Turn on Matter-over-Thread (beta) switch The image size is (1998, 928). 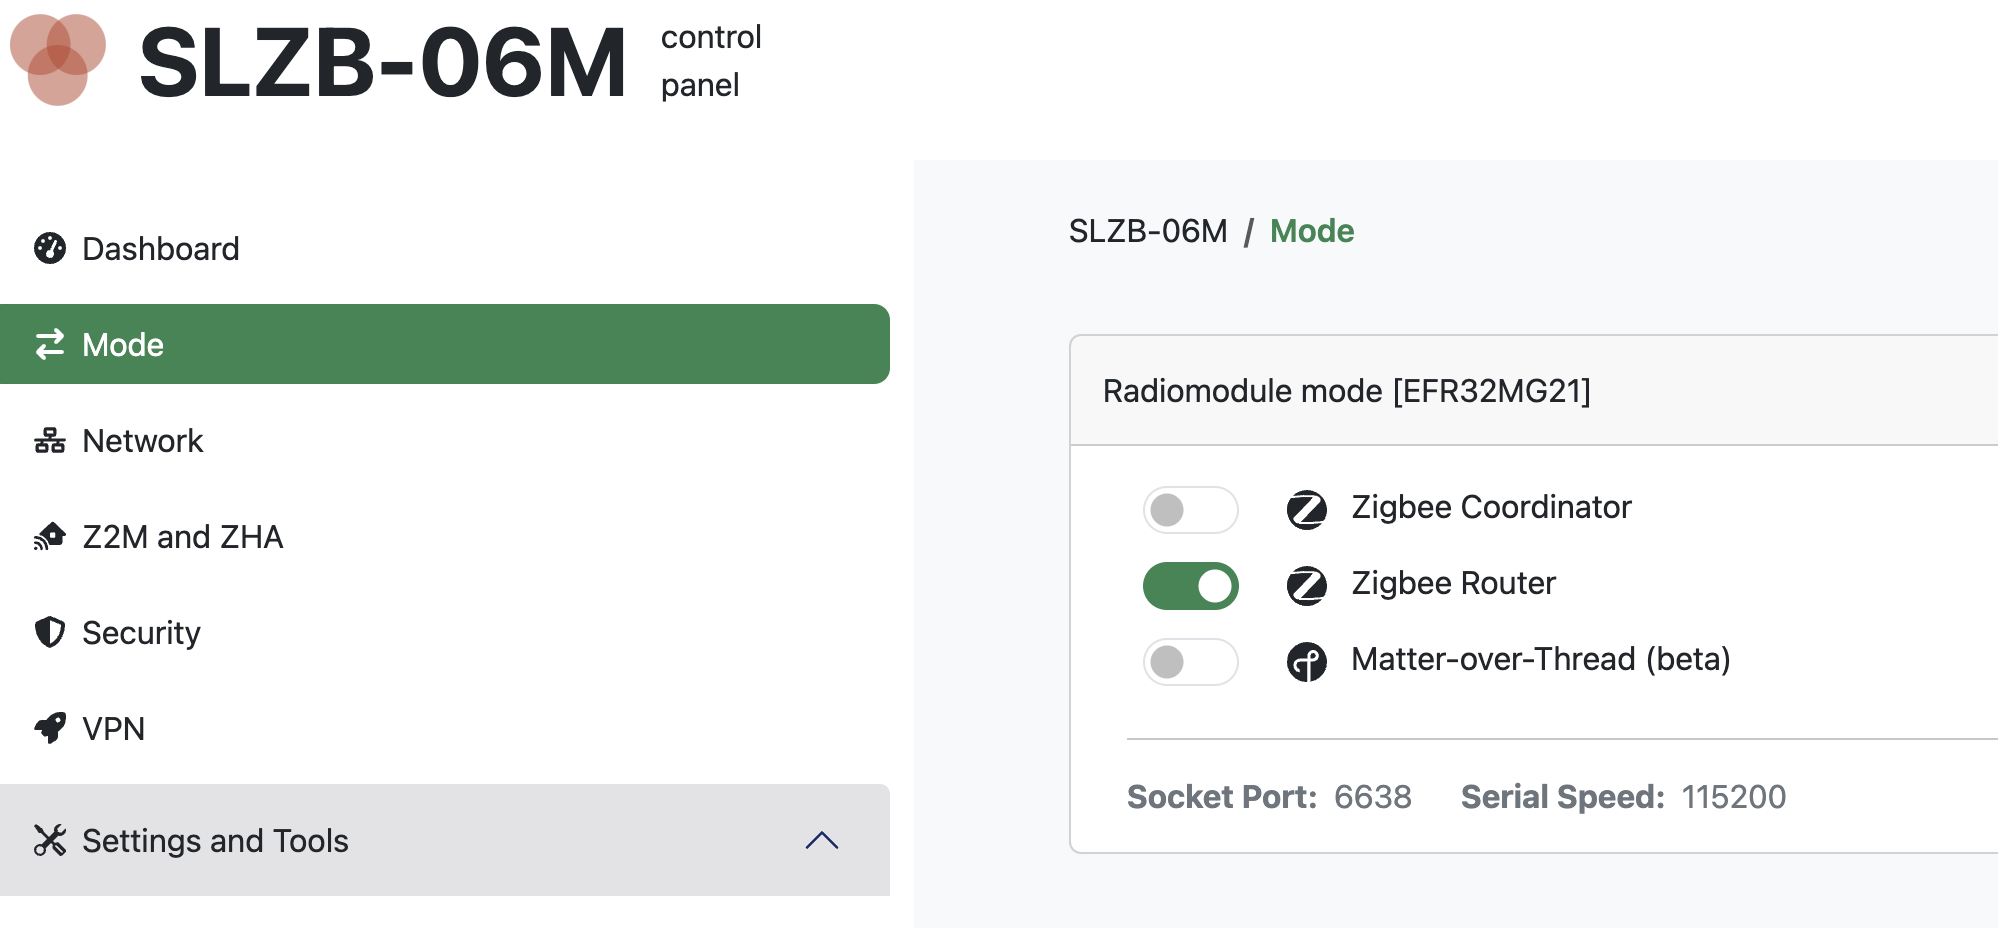pos(1190,662)
